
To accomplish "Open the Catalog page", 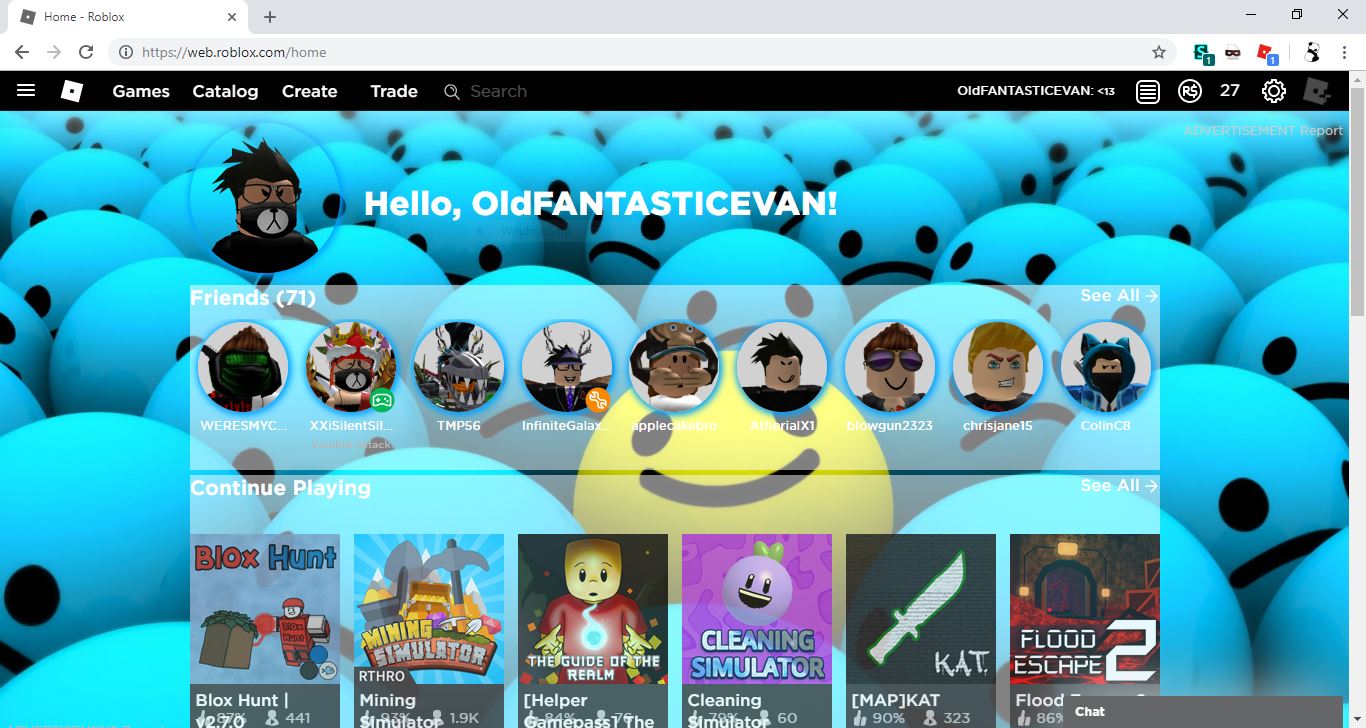I will coord(225,91).
